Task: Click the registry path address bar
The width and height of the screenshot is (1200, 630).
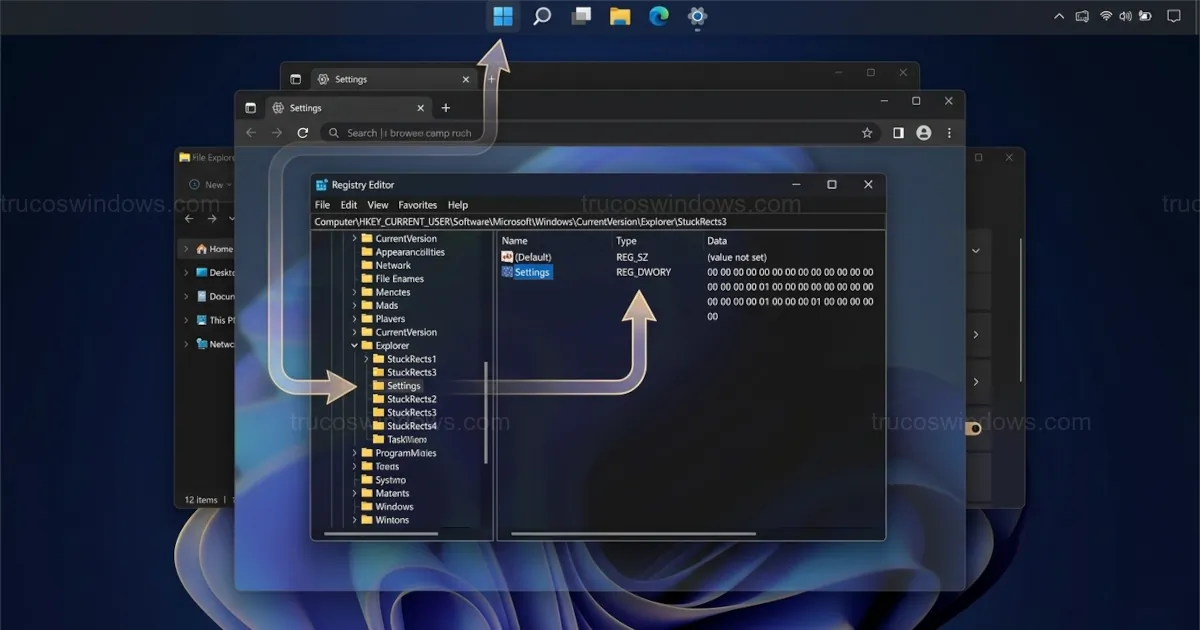Action: point(598,221)
